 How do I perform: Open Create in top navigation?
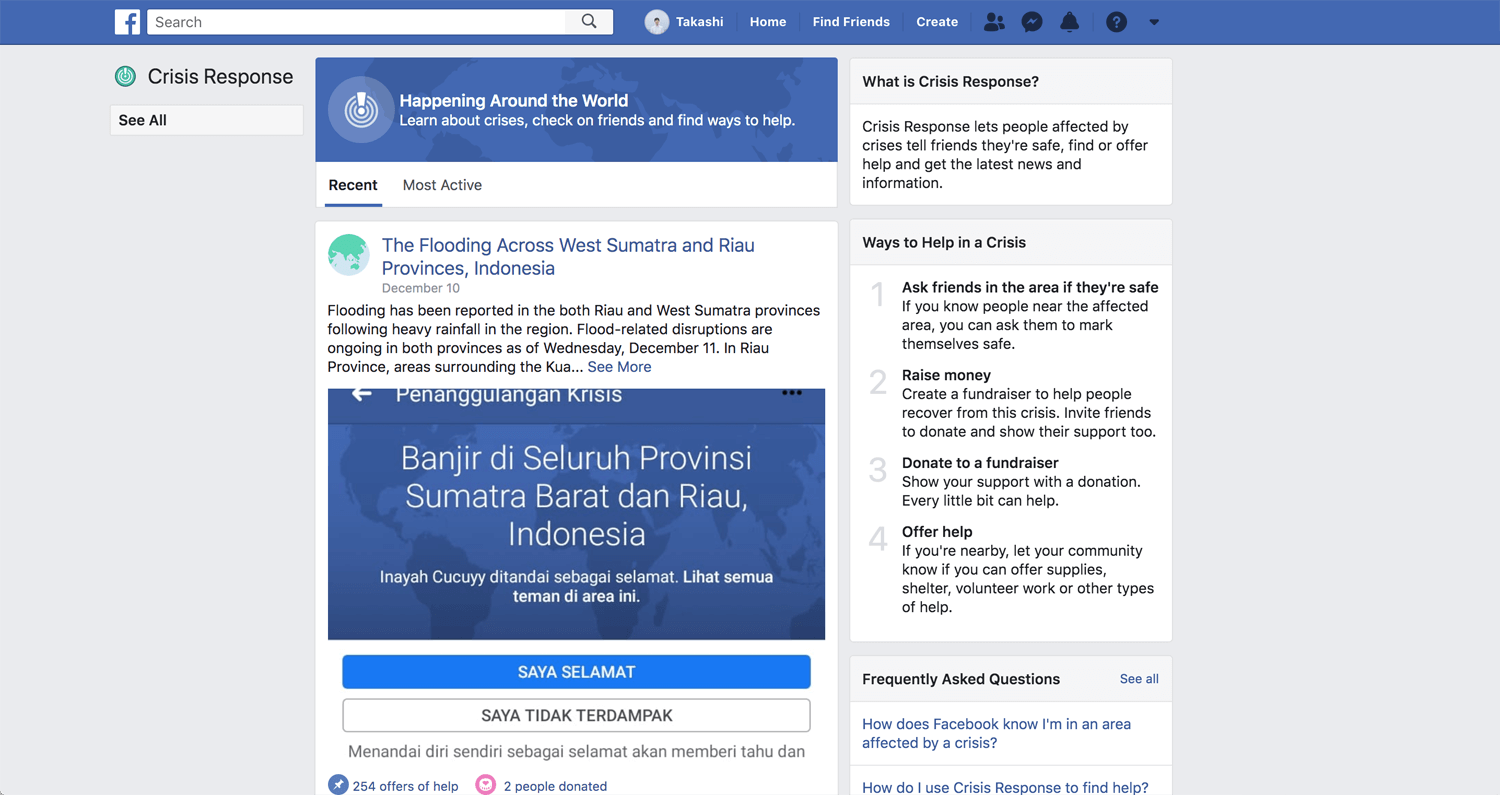(937, 22)
